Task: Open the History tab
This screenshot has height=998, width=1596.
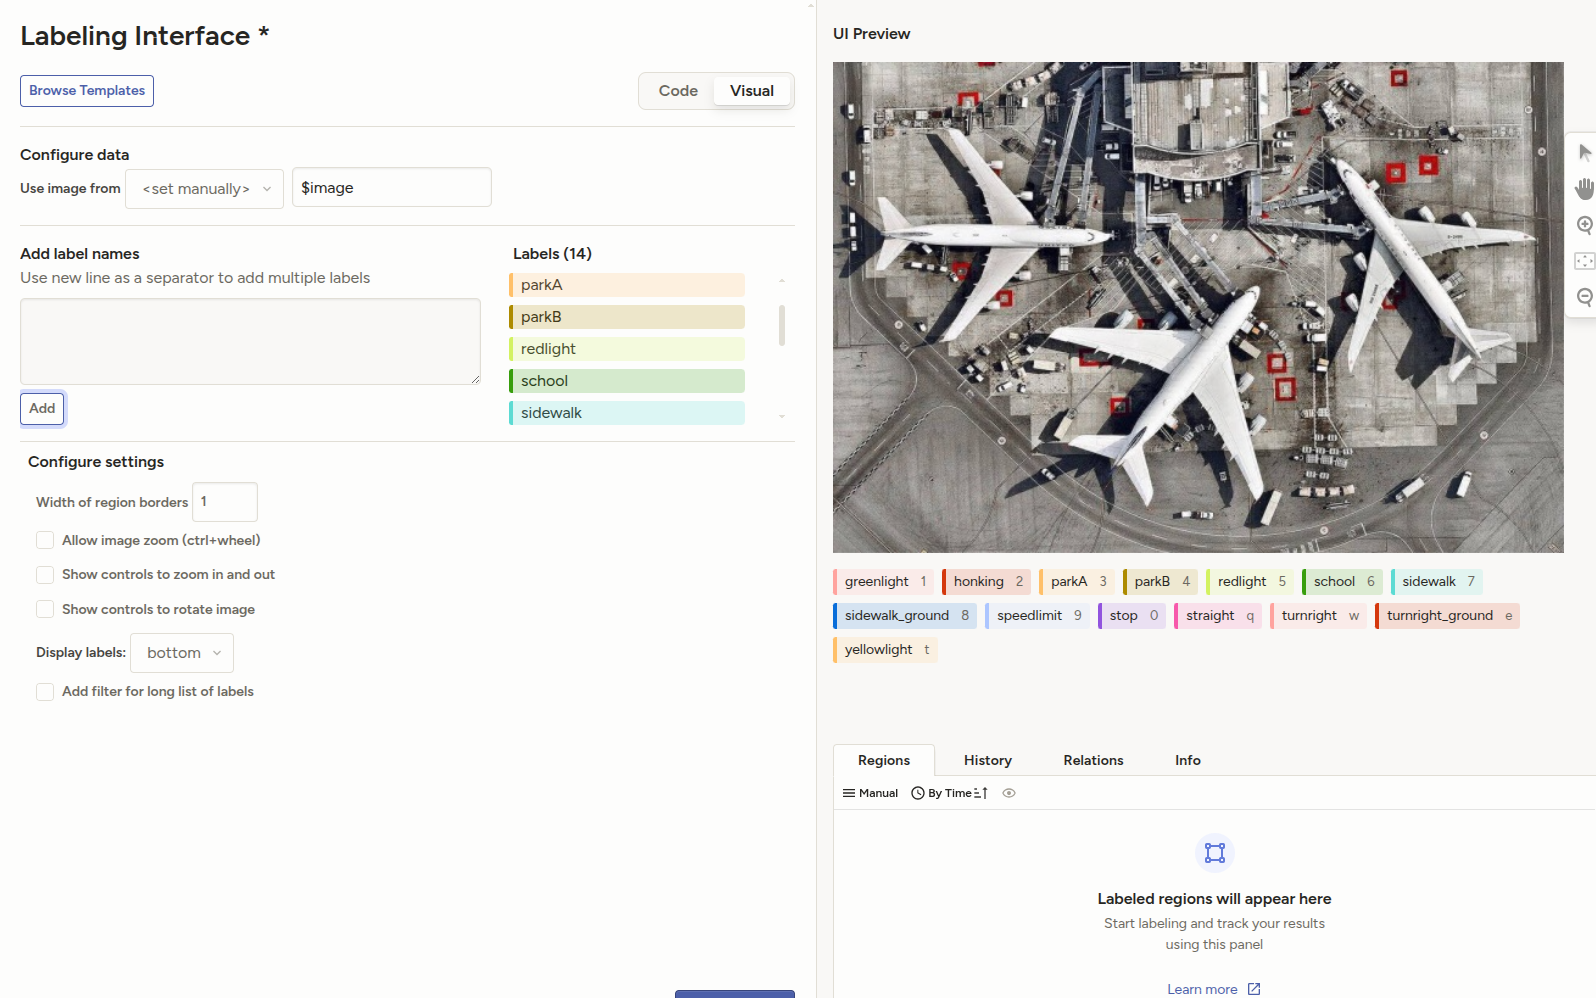Action: coord(987,760)
